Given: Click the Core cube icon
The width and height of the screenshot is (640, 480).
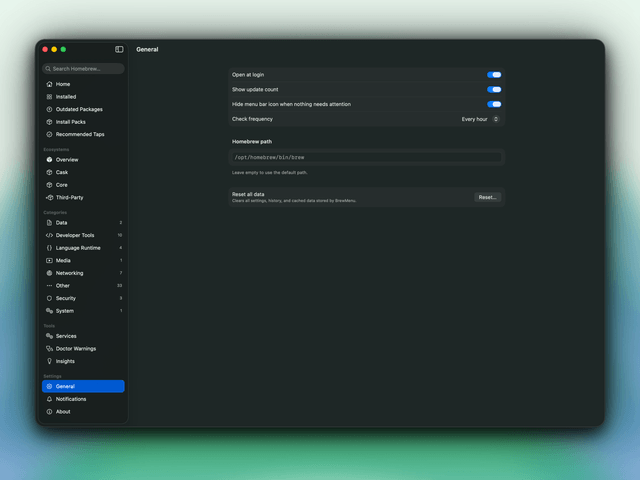Looking at the screenshot, I should click(x=49, y=185).
